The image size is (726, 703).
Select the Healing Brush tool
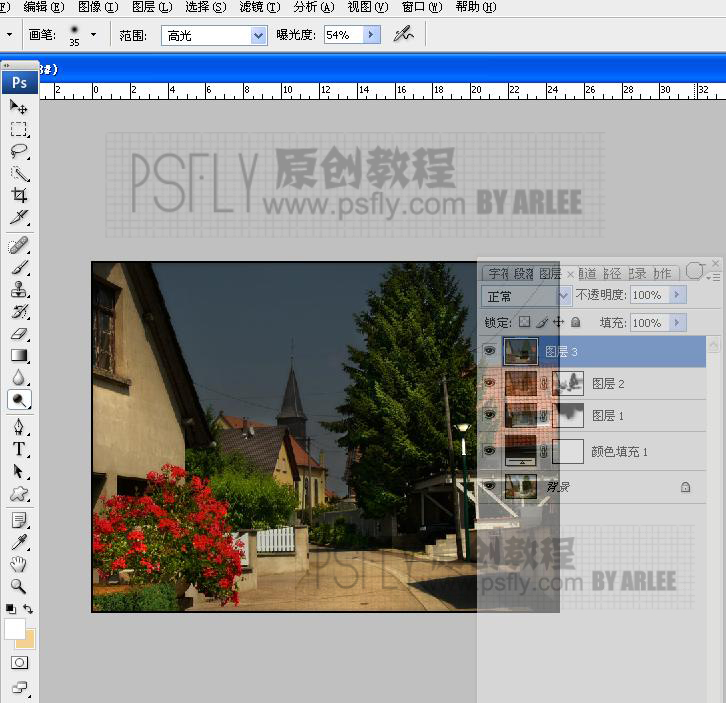click(x=19, y=245)
